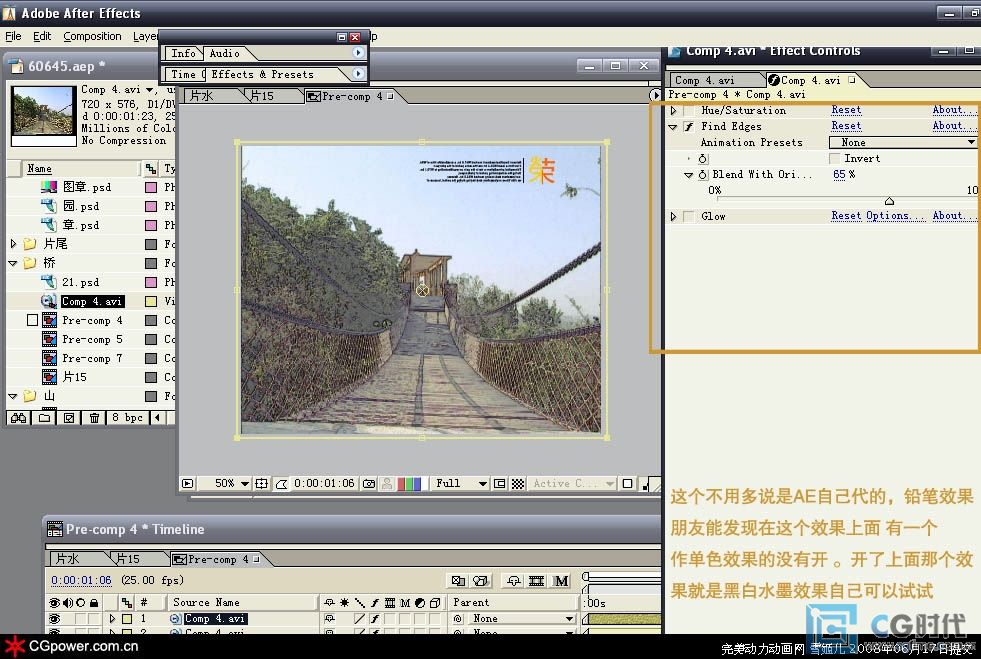Toggle the Frame Blending enable button
981x659 pixels.
536,581
